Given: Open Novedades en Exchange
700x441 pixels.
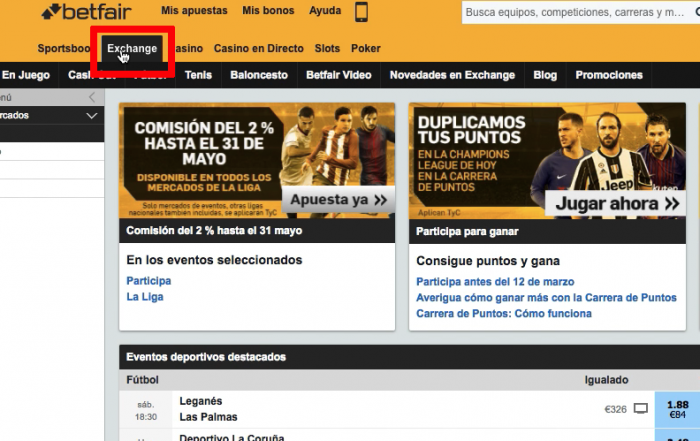Looking at the screenshot, I should 452,75.
